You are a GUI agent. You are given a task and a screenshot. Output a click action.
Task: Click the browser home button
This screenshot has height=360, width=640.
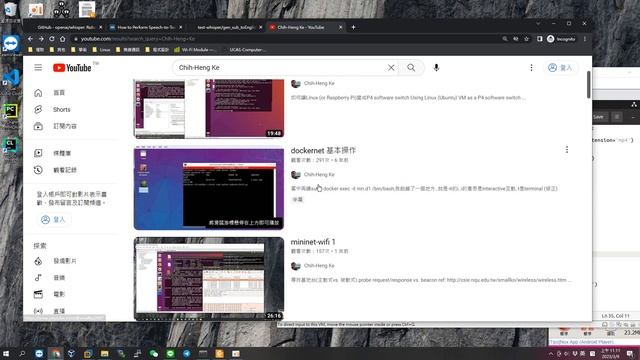click(62, 39)
